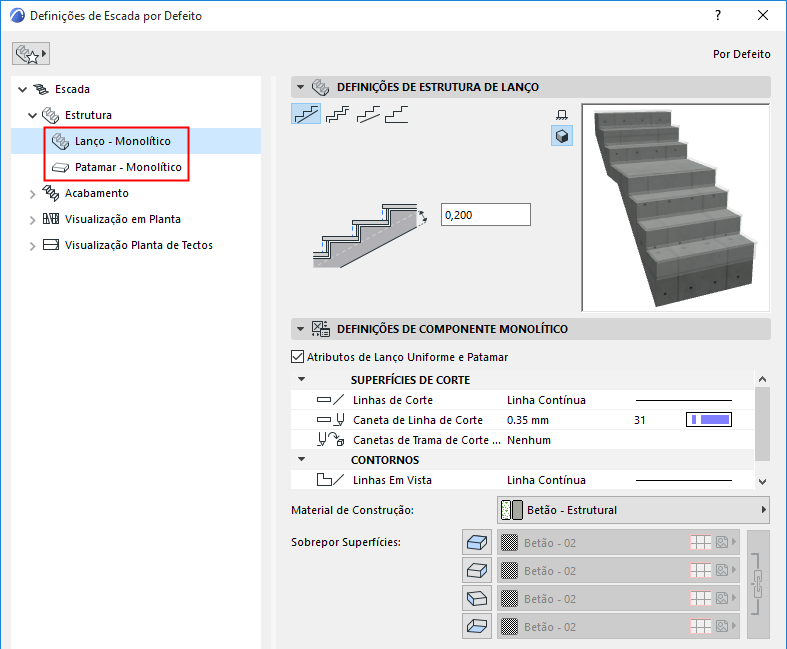Screen dimensions: 787x649
Task: Open second Betão - 02 surface dropdown
Action: [x=618, y=570]
